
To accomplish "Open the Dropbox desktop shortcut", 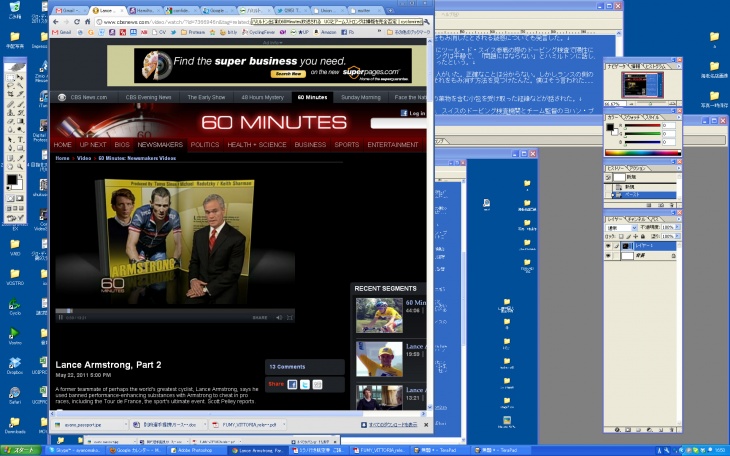I will [15, 365].
